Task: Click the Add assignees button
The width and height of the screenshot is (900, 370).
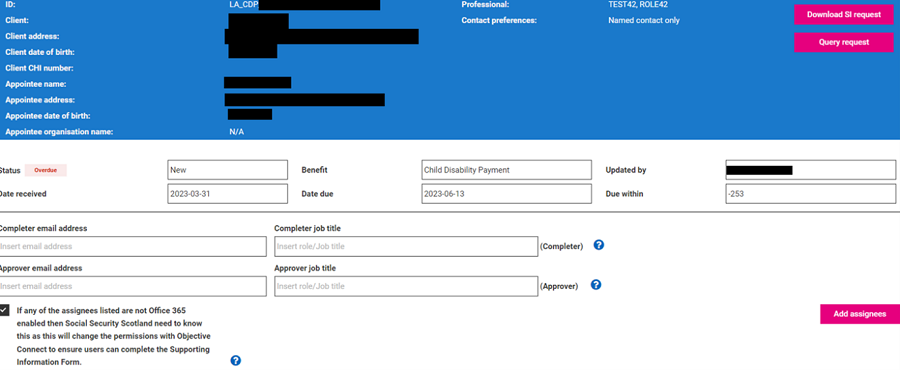Action: (859, 314)
